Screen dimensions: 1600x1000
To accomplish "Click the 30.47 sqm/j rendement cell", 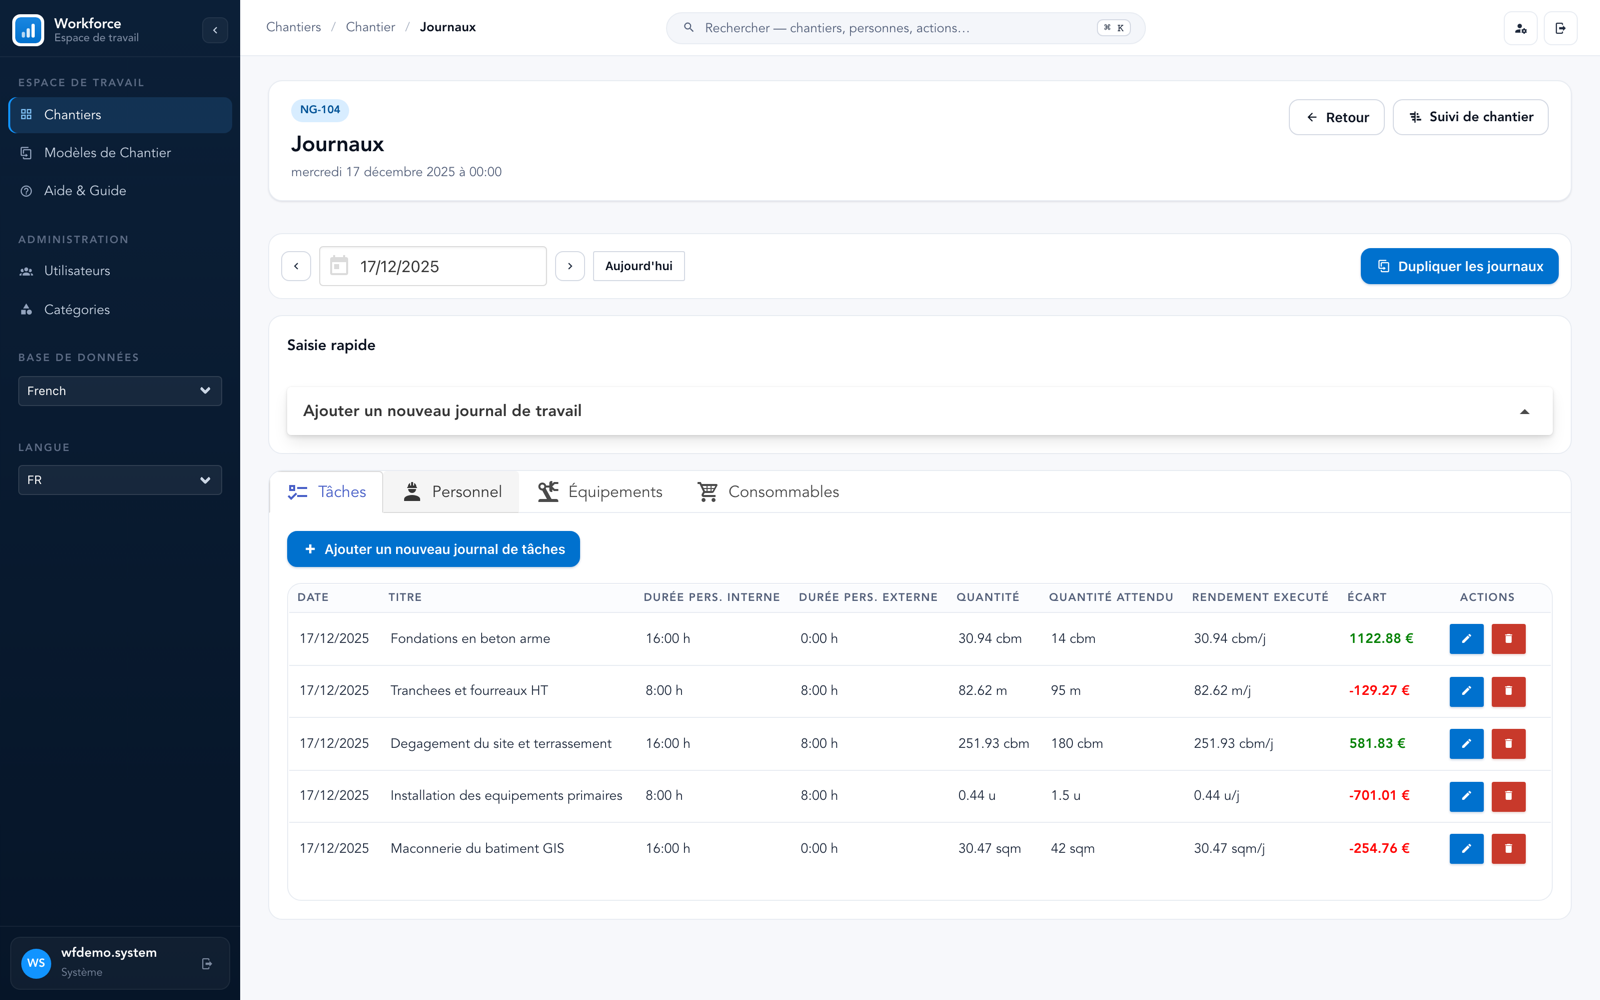I will point(1229,848).
